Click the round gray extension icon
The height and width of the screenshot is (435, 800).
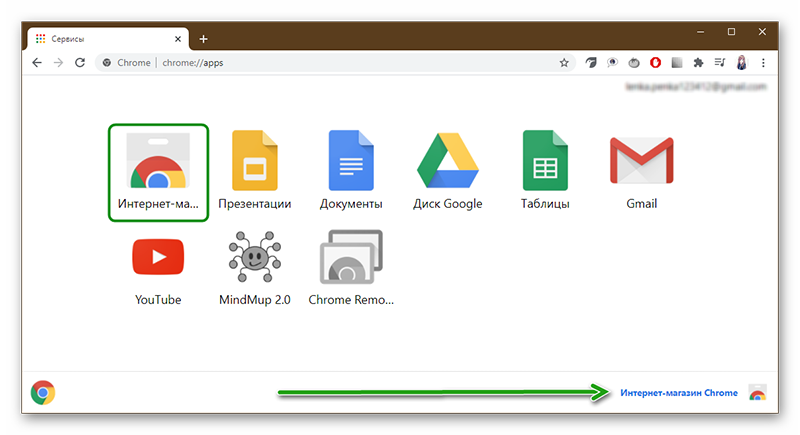pyautogui.click(x=634, y=63)
